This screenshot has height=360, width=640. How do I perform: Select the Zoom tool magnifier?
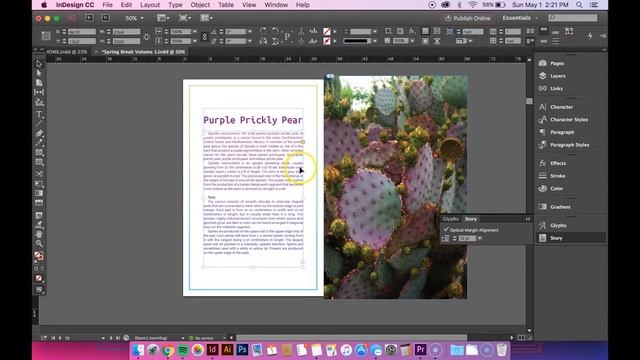39,244
